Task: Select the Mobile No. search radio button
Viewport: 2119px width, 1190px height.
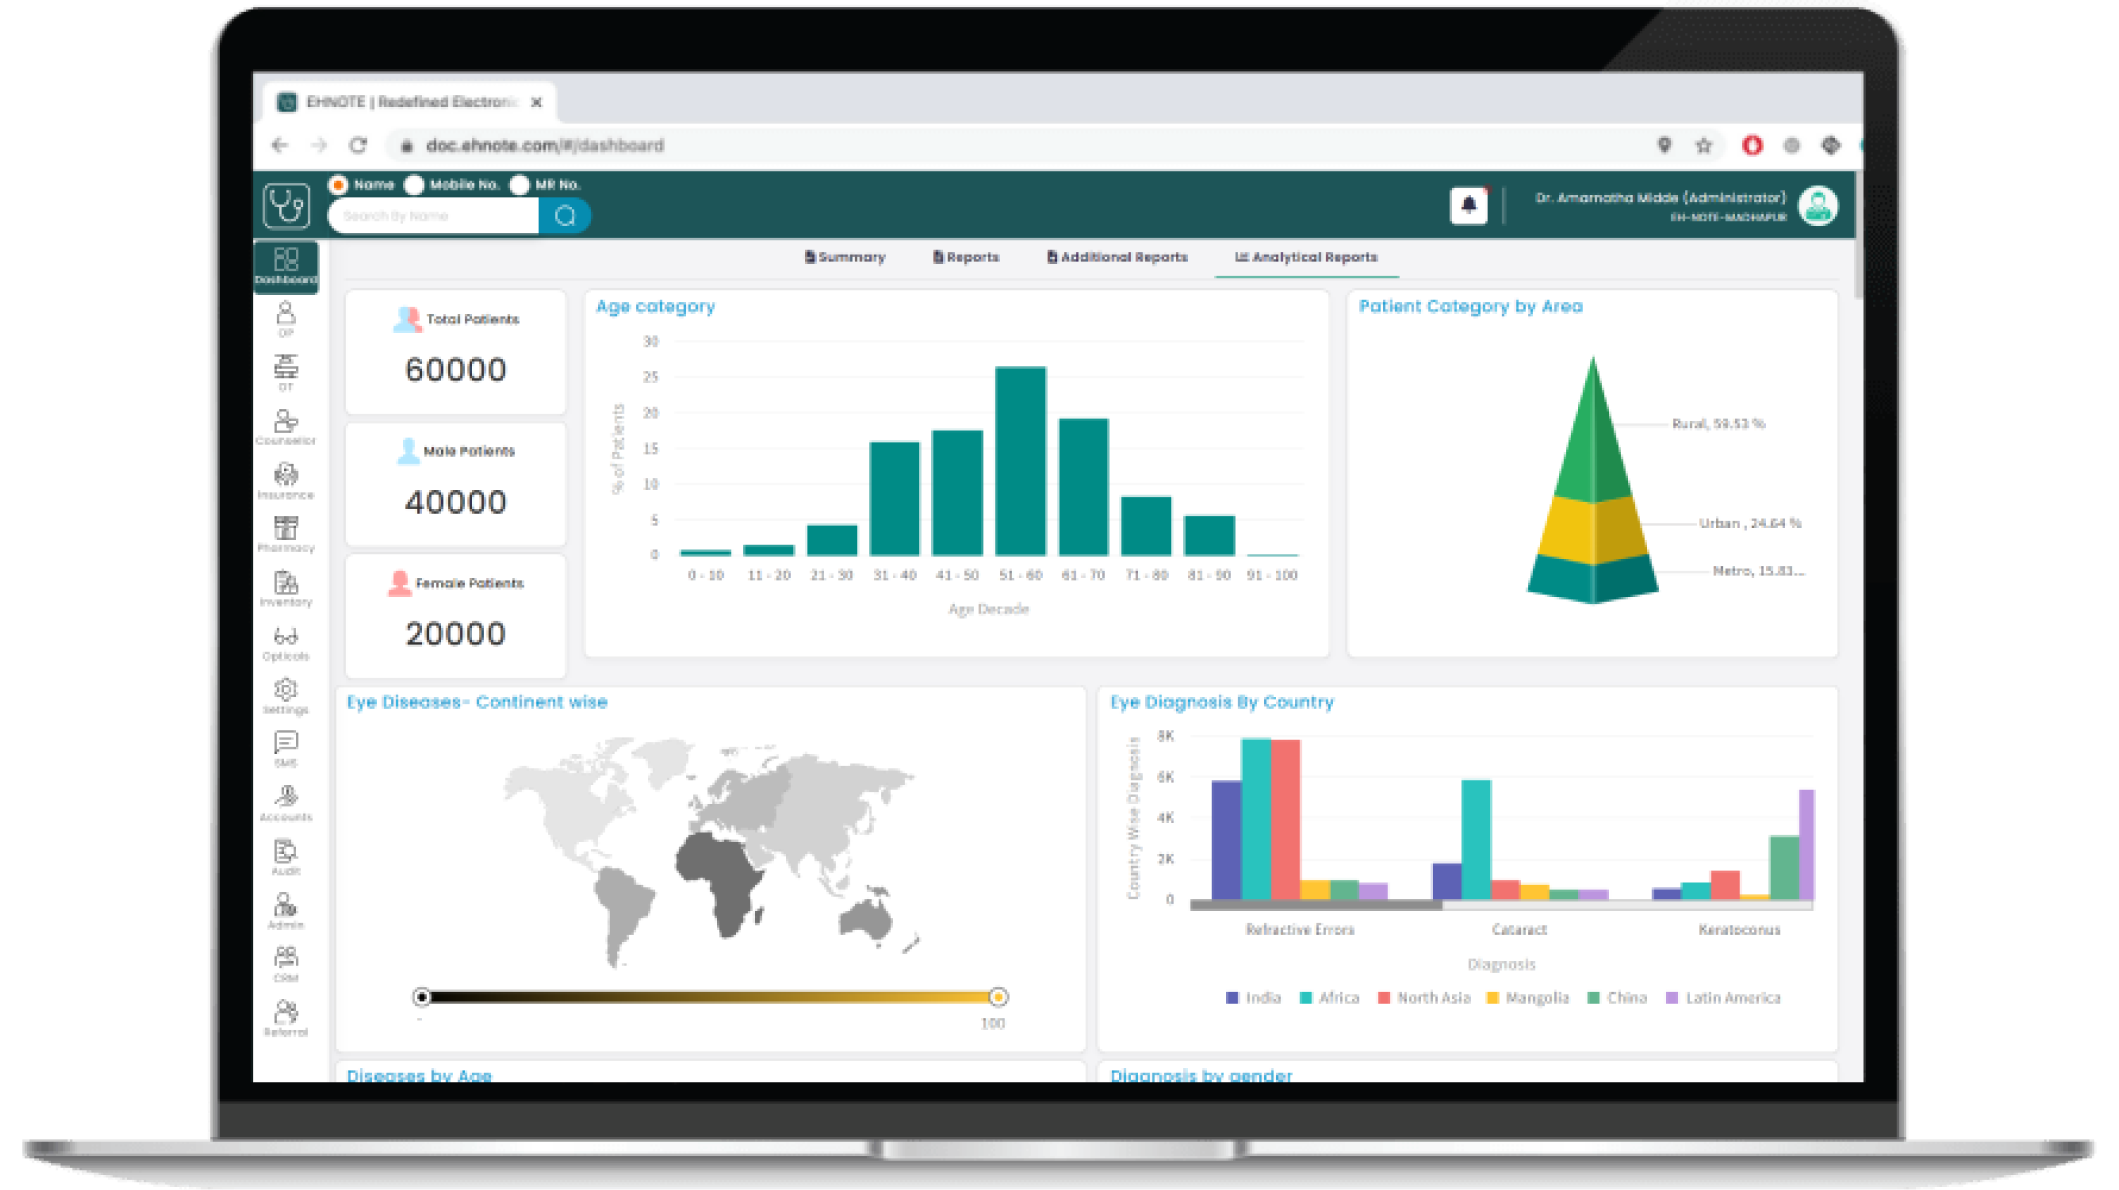Action: (414, 185)
